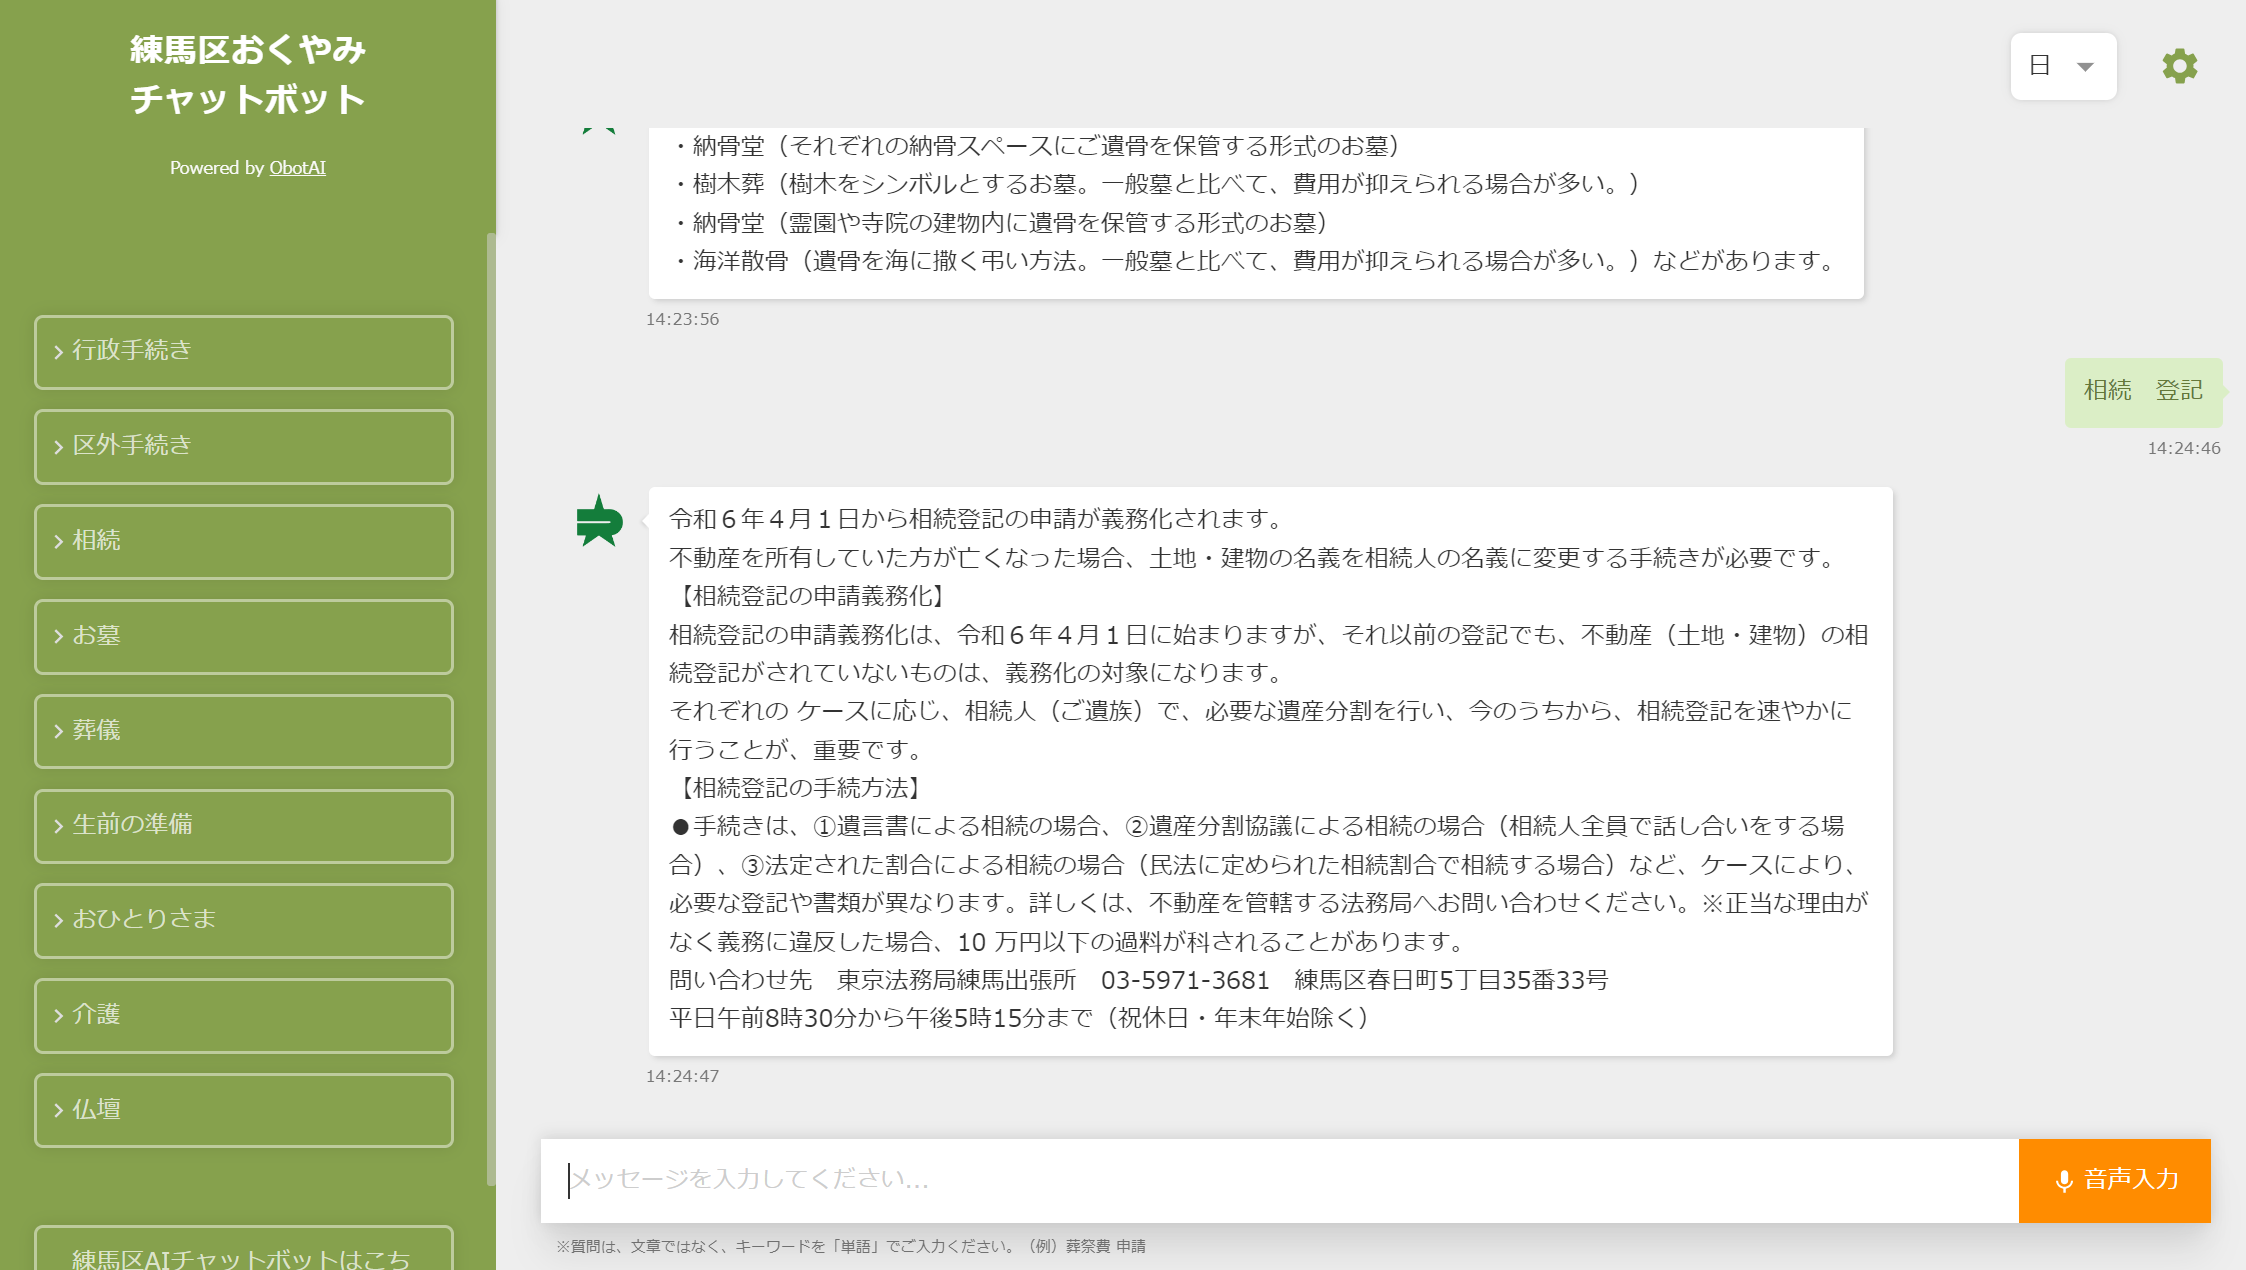Expand the 相続 category
Viewport: 2246px width, 1270px height.
tap(244, 541)
